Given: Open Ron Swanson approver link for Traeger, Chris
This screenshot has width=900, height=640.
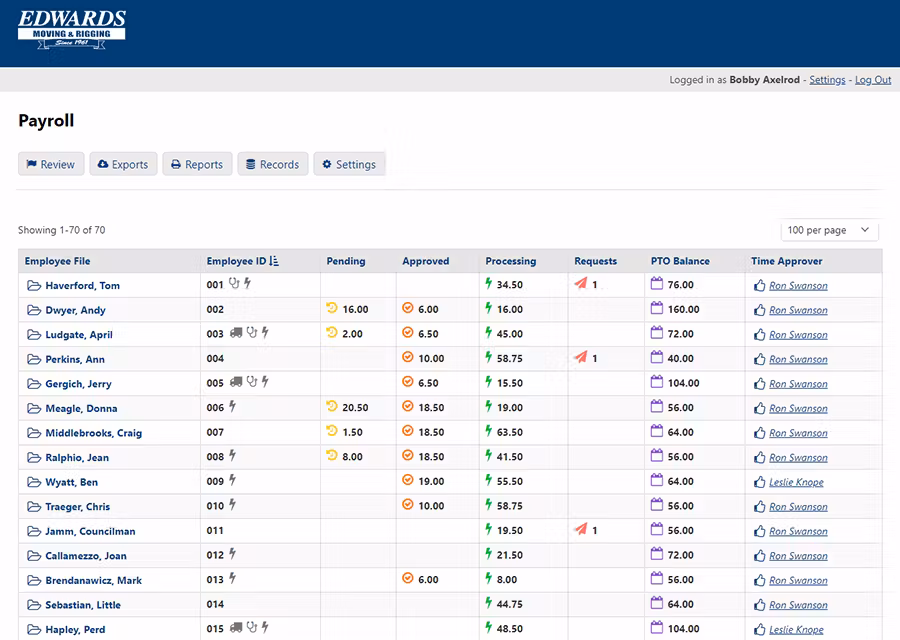Looking at the screenshot, I should pyautogui.click(x=798, y=507).
